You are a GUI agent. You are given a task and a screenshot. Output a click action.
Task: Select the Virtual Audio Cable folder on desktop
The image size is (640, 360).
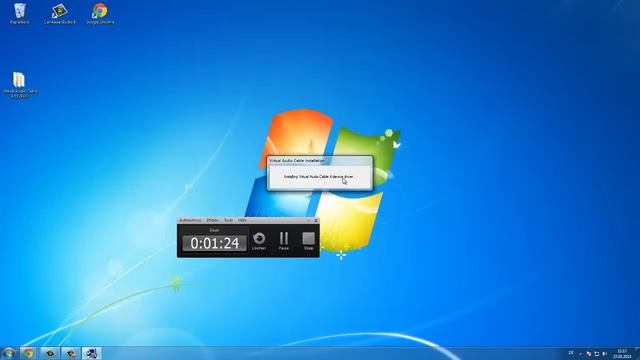[19, 84]
